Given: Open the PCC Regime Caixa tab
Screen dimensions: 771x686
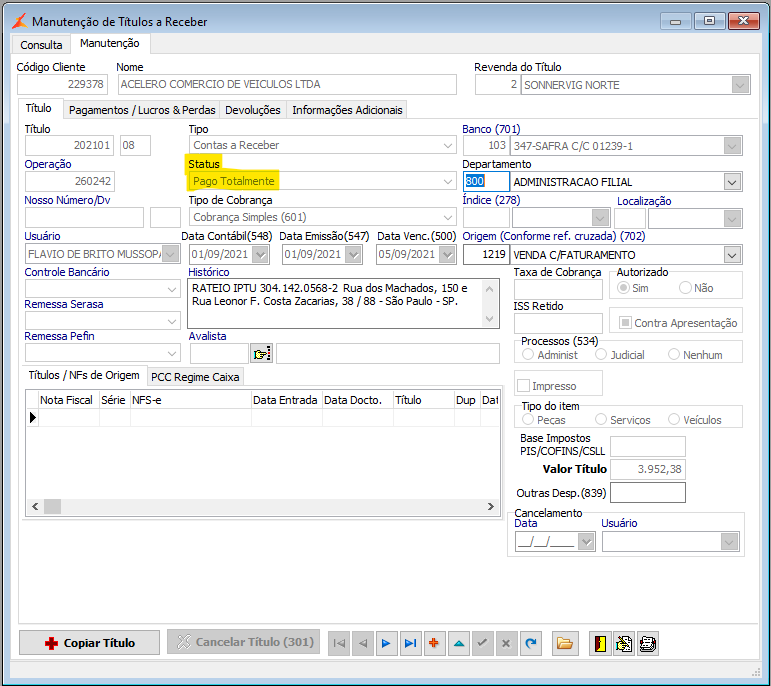Looking at the screenshot, I should (x=196, y=377).
